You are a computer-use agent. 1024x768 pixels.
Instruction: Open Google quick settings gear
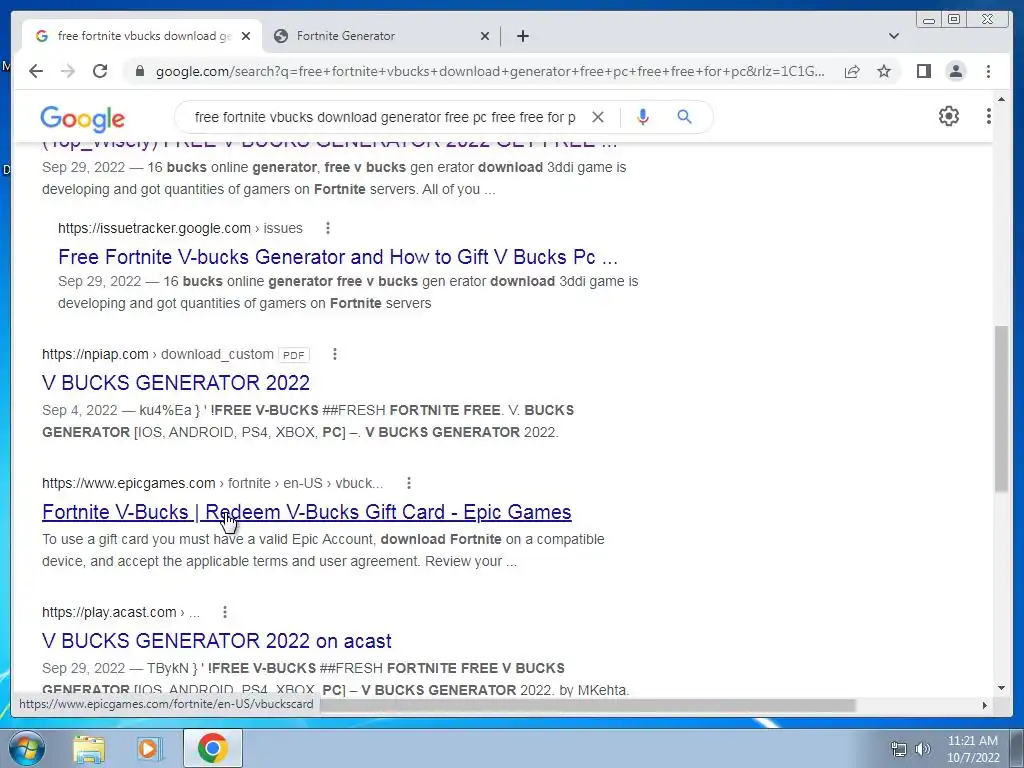948,116
